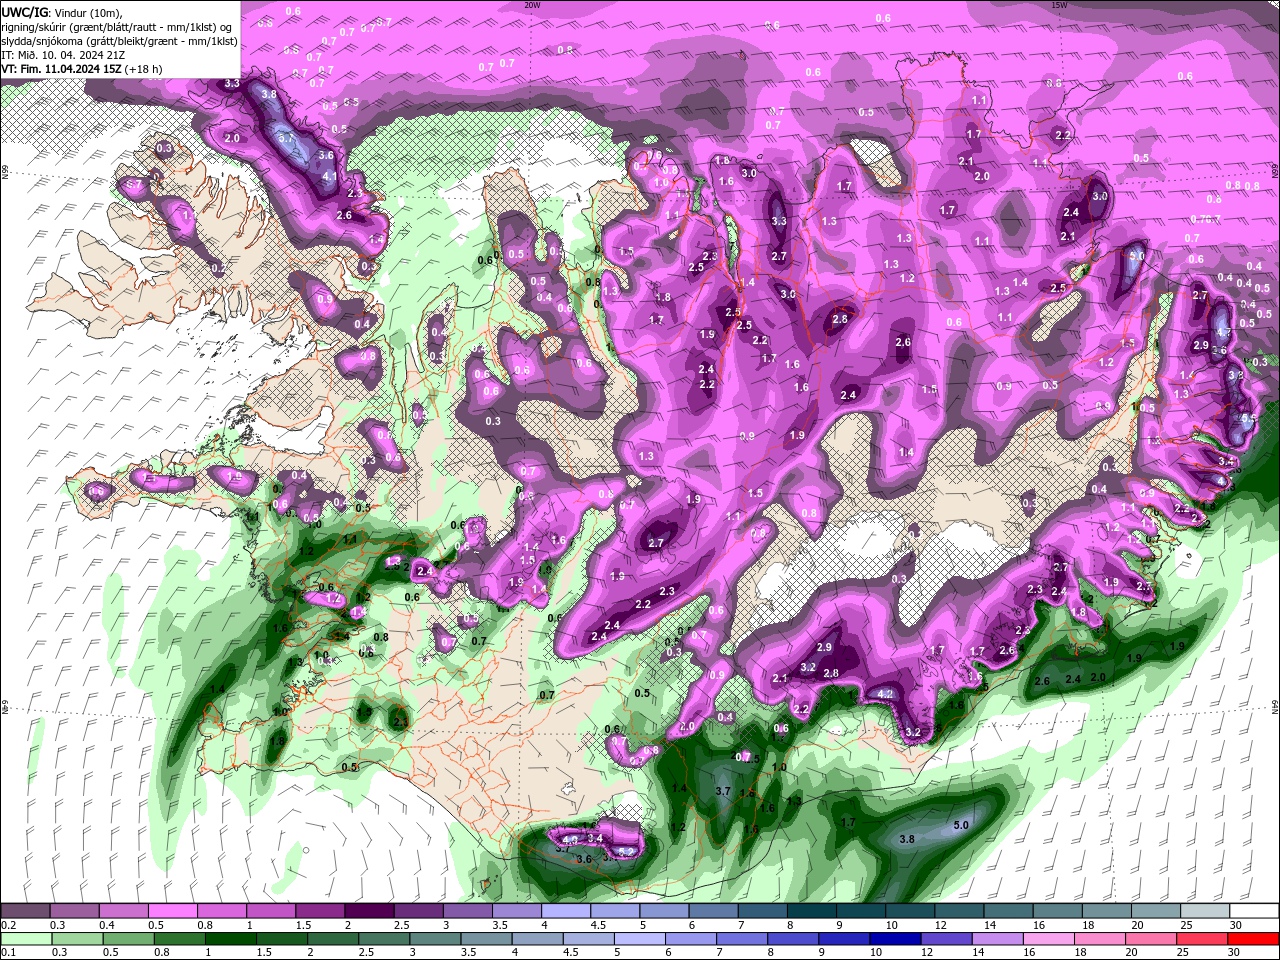Click the 'slydda/snjókoma' legend description line

click(119, 41)
